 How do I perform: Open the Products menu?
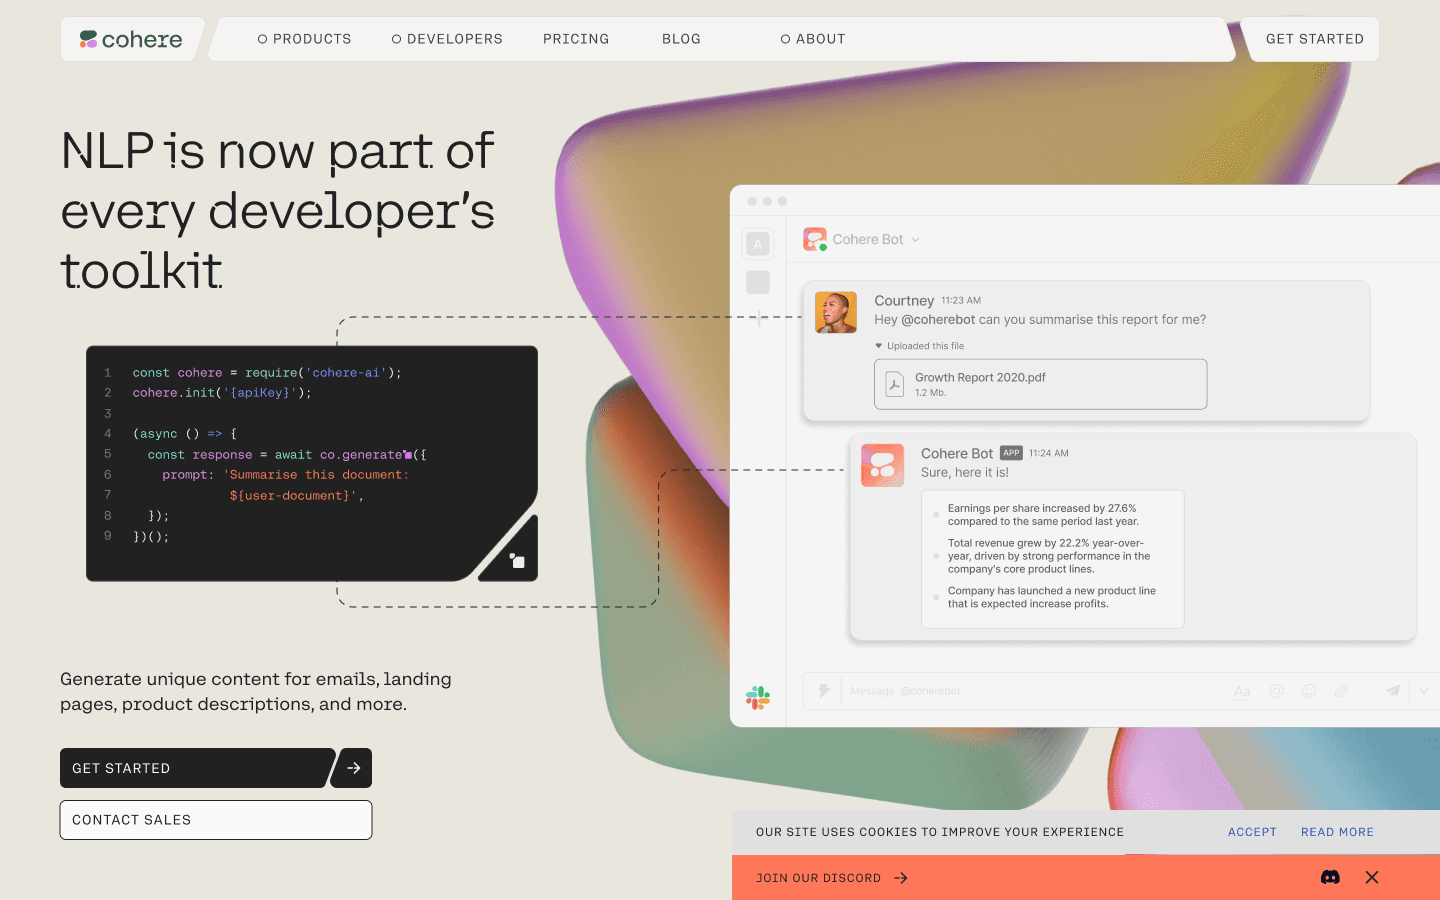305,39
